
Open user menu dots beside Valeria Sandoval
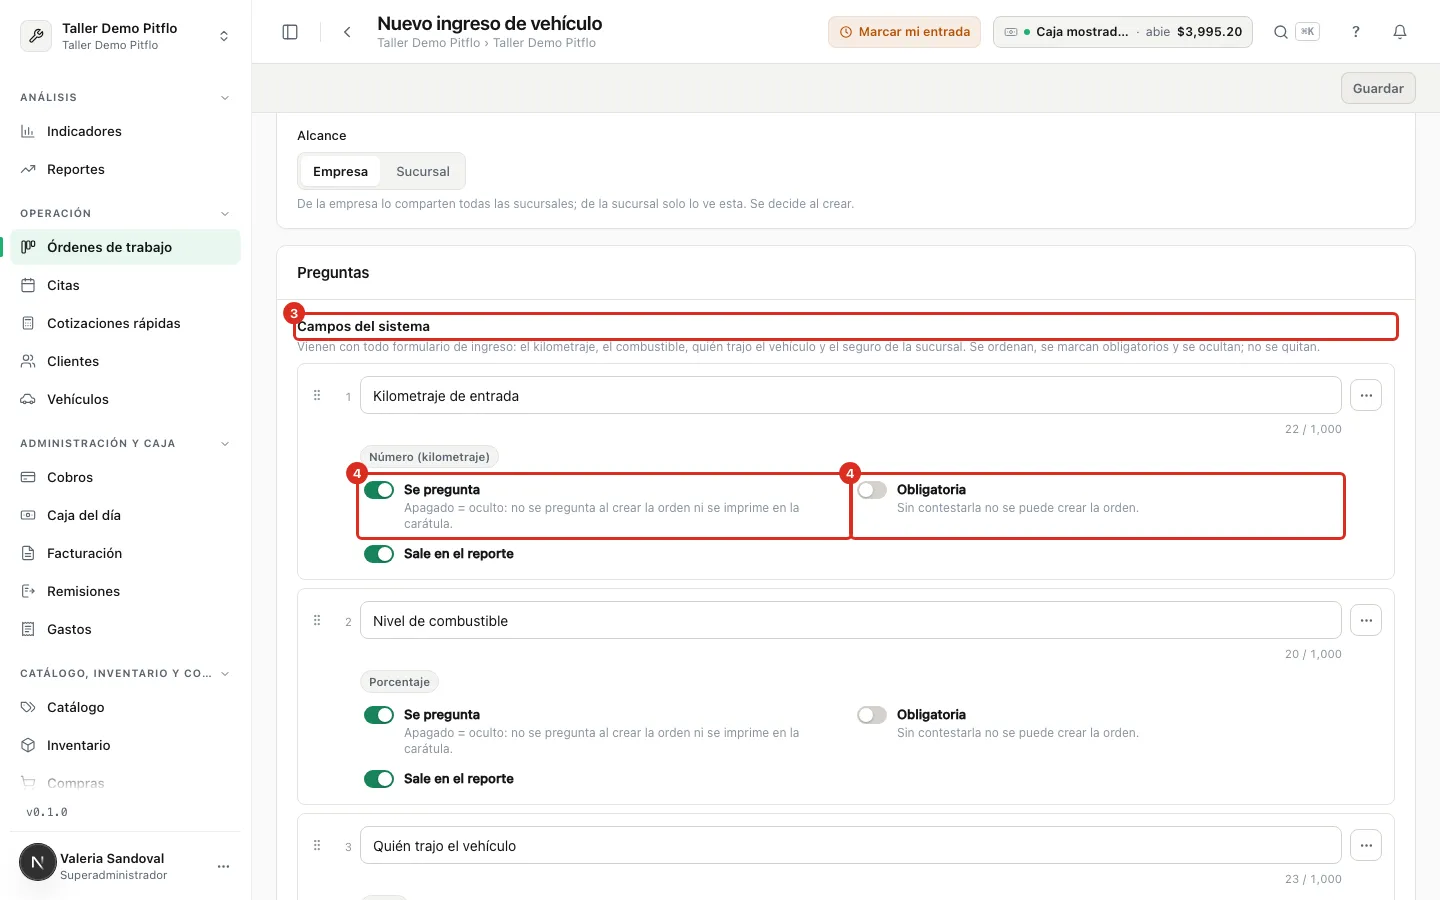click(x=223, y=866)
